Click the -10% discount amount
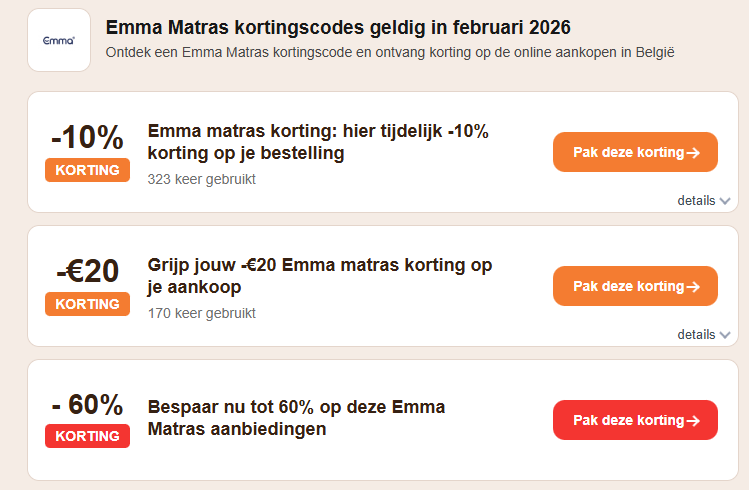The height and width of the screenshot is (490, 749). (x=87, y=136)
